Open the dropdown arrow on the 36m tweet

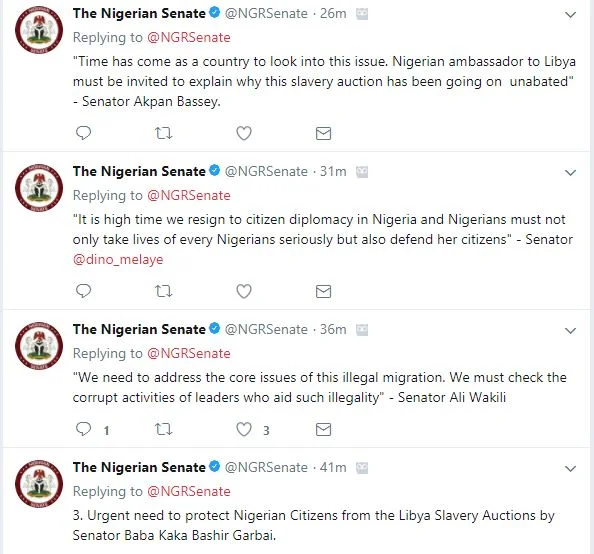coord(570,331)
